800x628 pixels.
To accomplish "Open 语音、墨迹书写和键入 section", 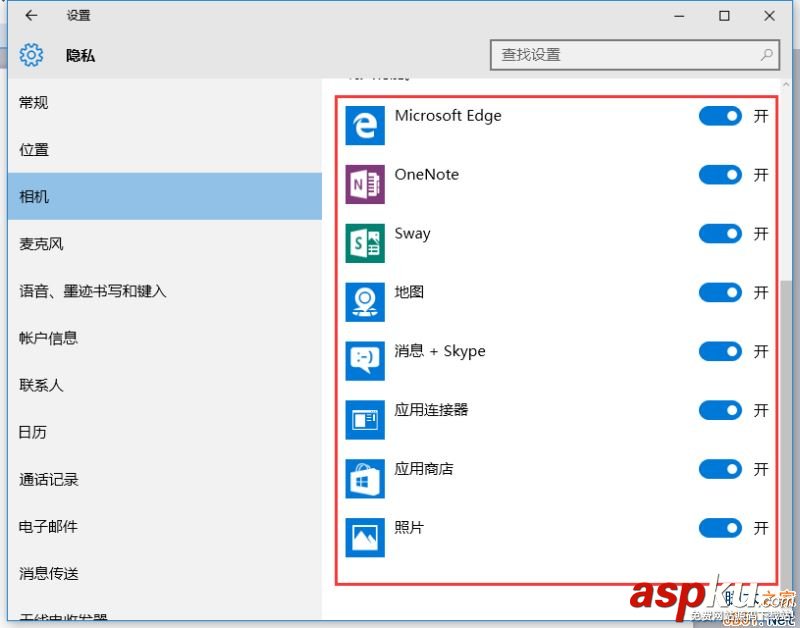I will pos(165,291).
